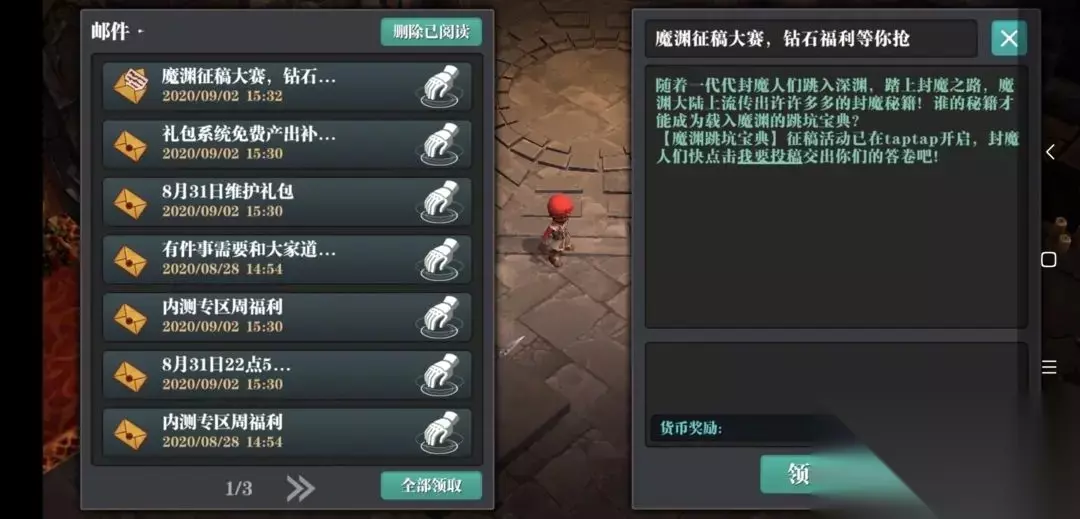Click the gauntlet icon on 礼包系统免费产出补 mail
The height and width of the screenshot is (519, 1080).
440,143
